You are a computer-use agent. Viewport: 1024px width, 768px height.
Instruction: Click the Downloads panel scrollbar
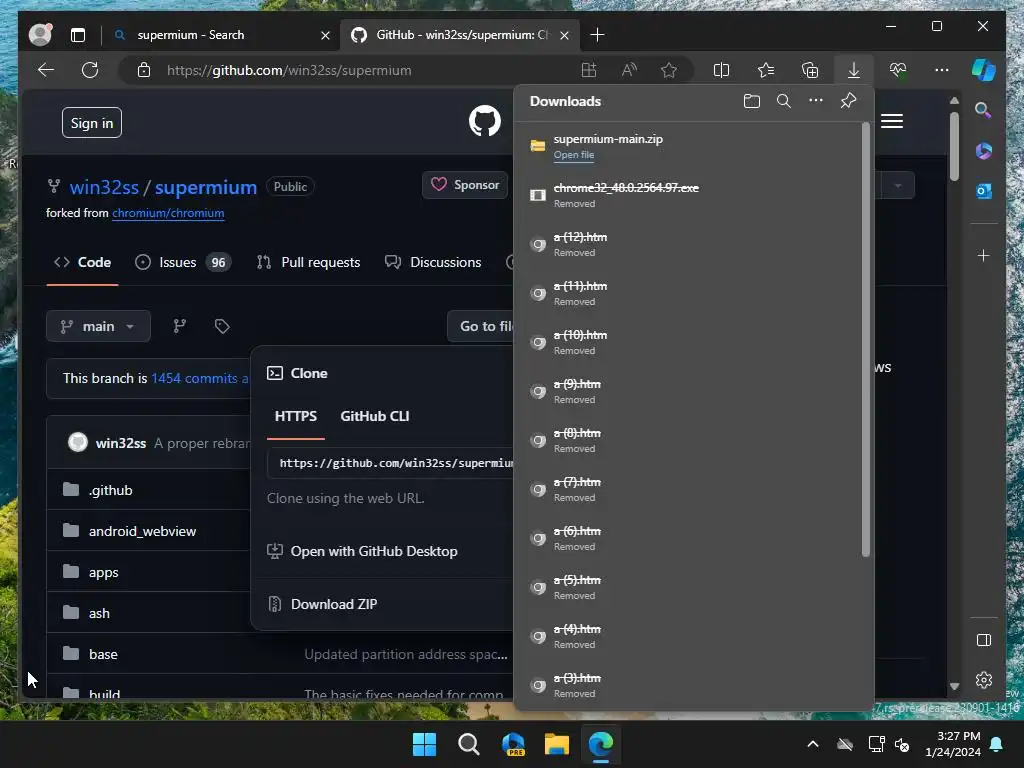(865, 340)
